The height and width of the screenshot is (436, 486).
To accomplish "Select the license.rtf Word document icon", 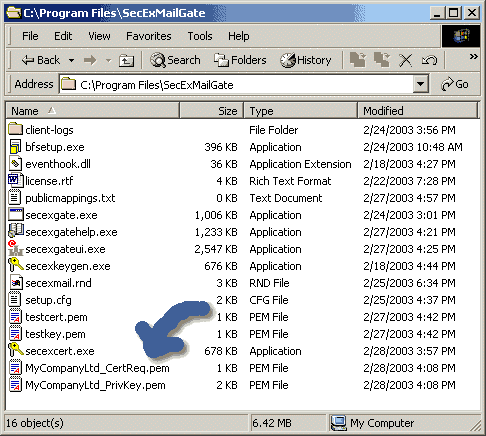I will pos(15,181).
